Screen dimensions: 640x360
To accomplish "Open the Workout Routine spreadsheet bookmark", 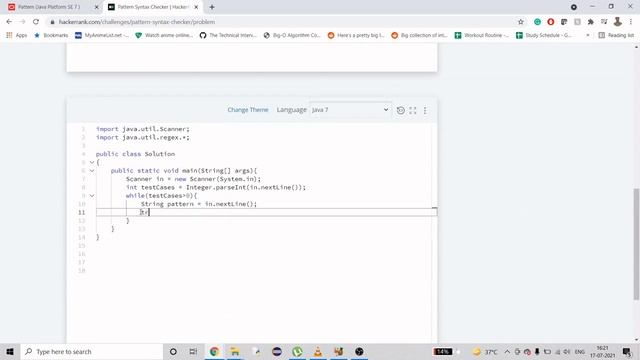I will (x=482, y=35).
